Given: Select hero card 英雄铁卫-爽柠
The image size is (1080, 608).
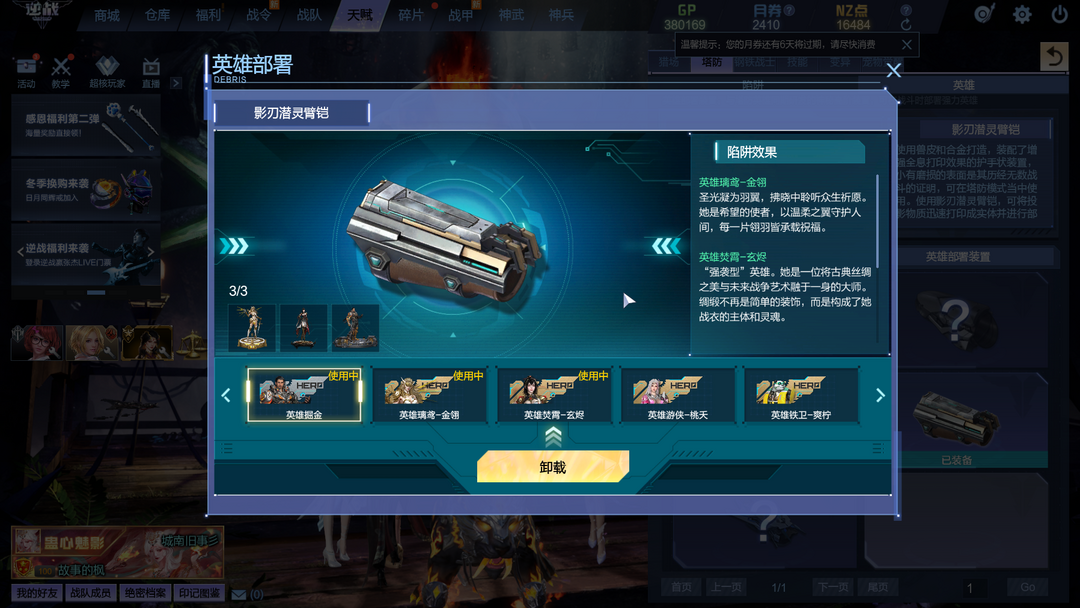Looking at the screenshot, I should point(801,395).
